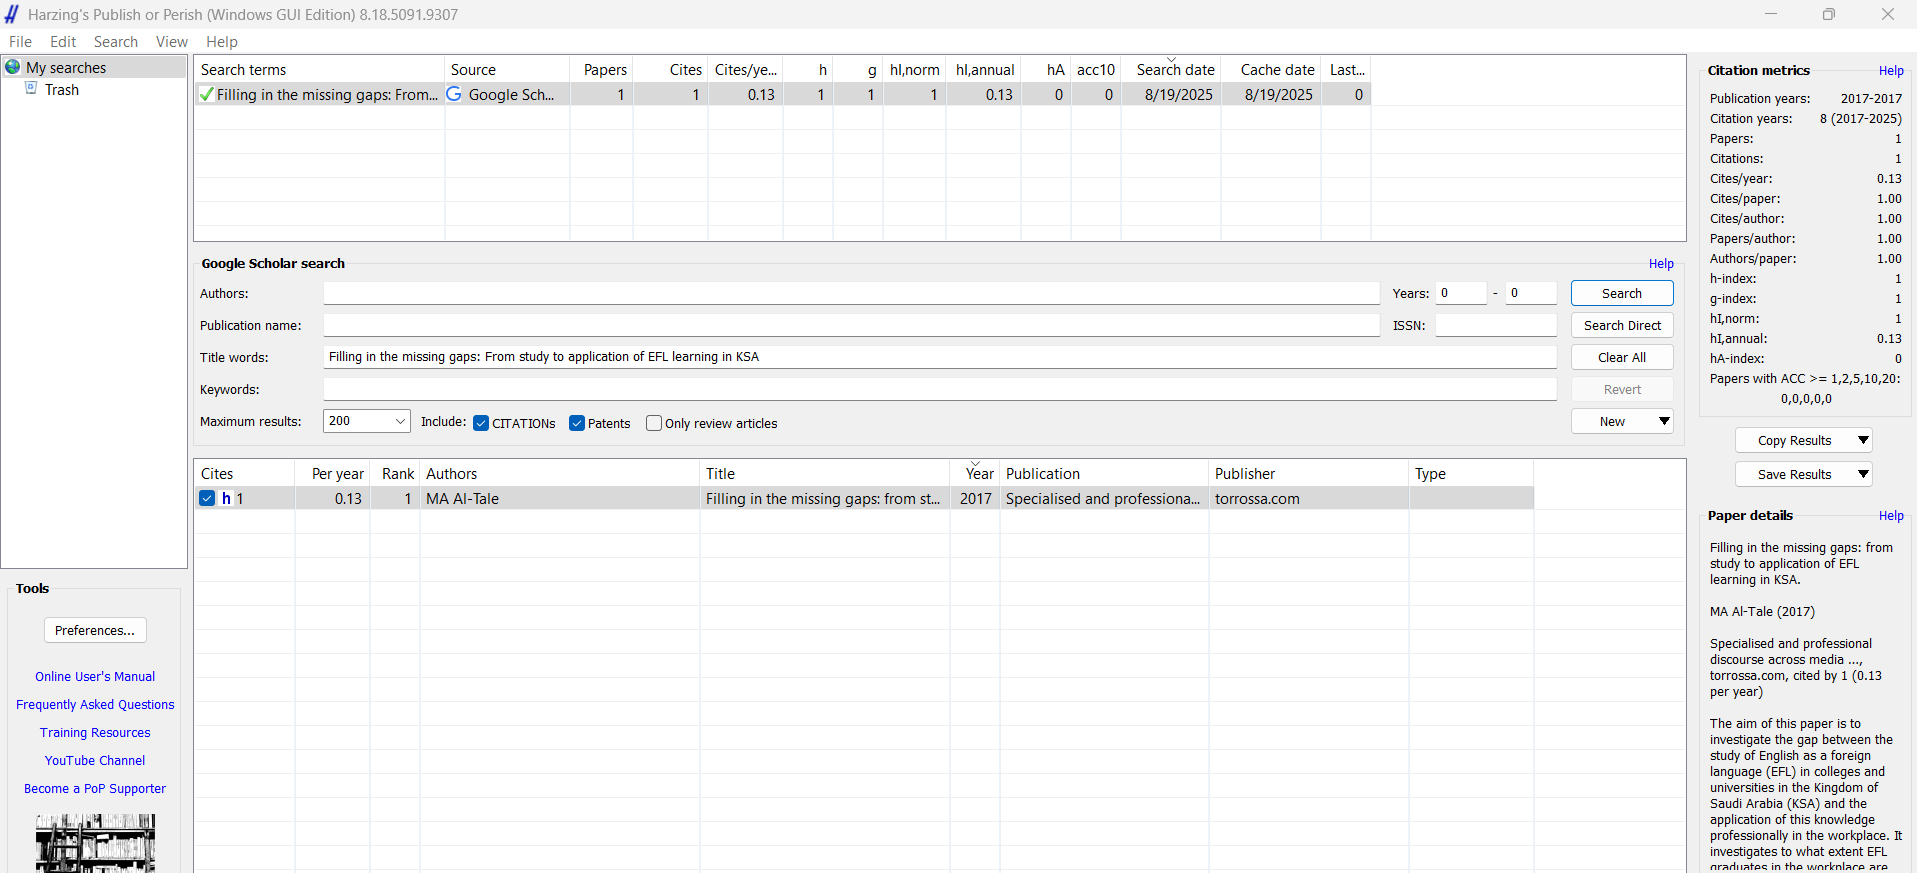Select the Filling in the missing gaps search row
This screenshot has width=1917, height=873.
(783, 94)
